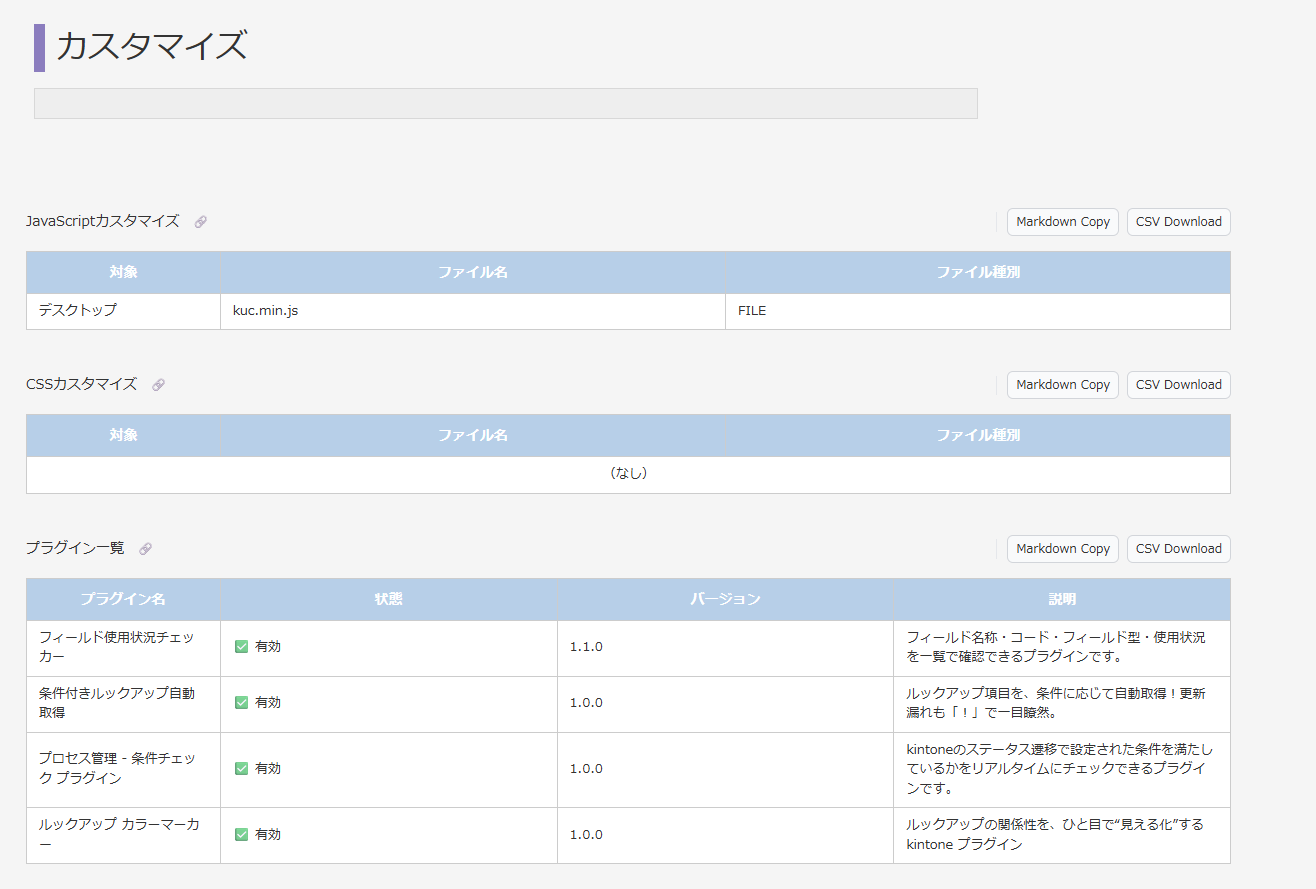Click the 有効 check icon for ルックアップ カラーマーカー

coord(241,835)
